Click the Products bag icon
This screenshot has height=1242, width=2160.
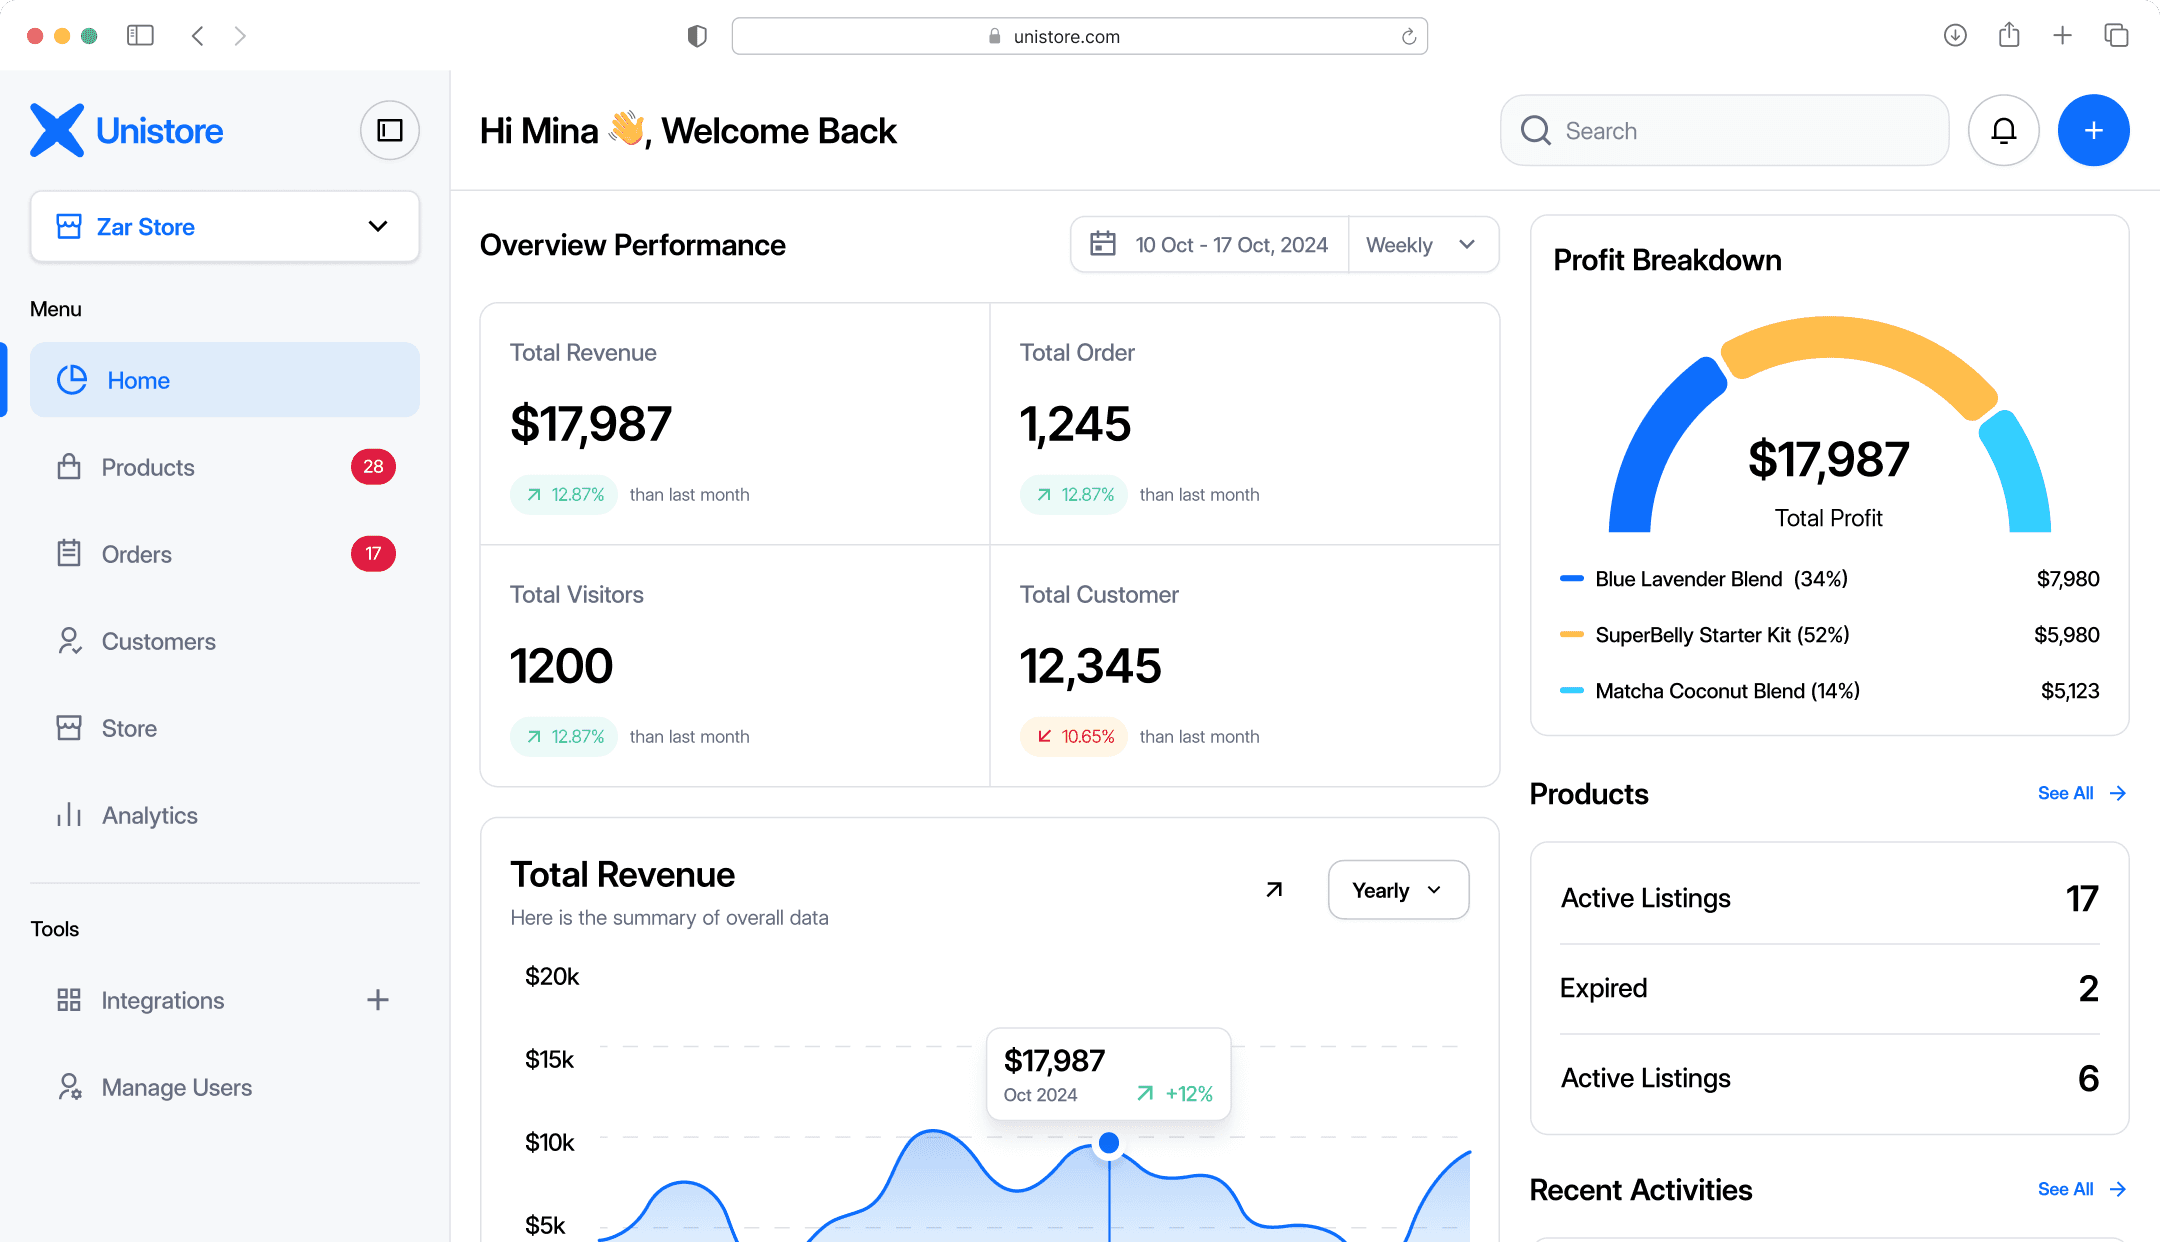pyautogui.click(x=69, y=467)
